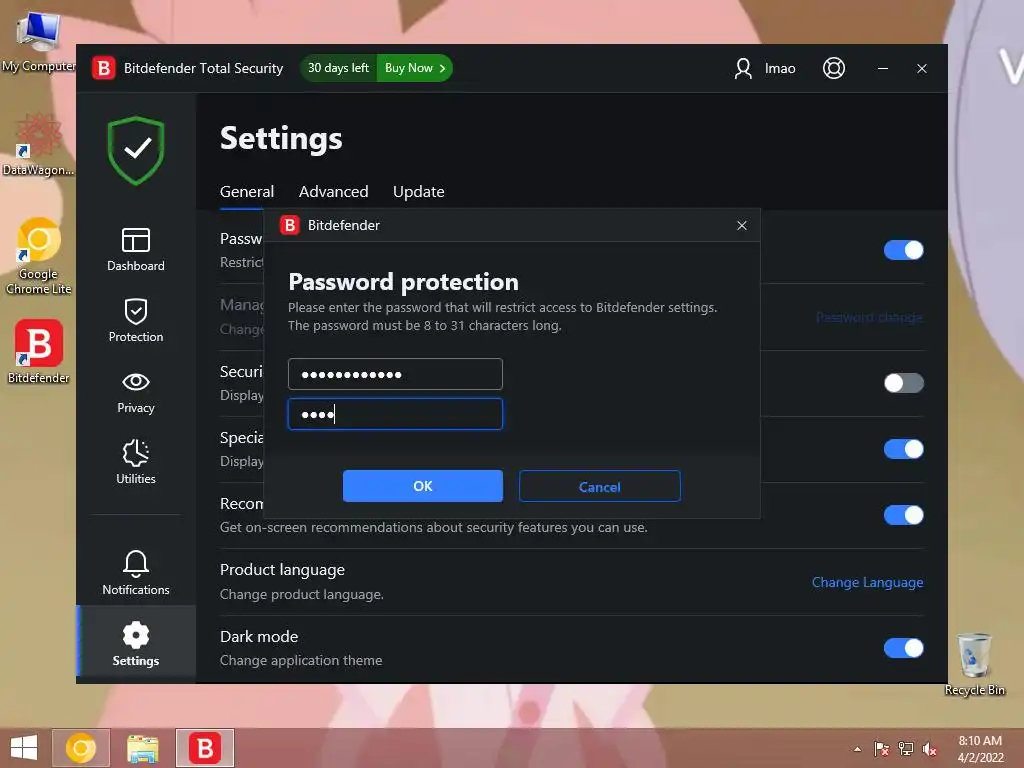
Task: Click the lmao username text
Action: pos(780,68)
